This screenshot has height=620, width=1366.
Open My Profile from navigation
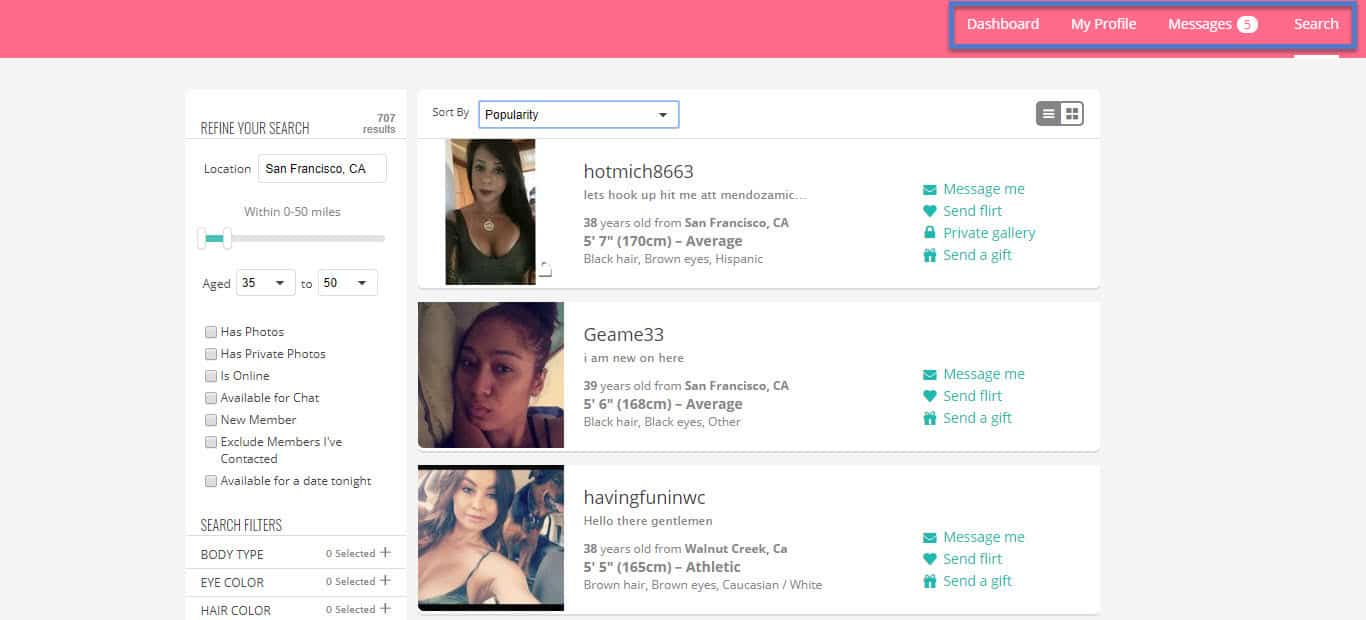1103,24
